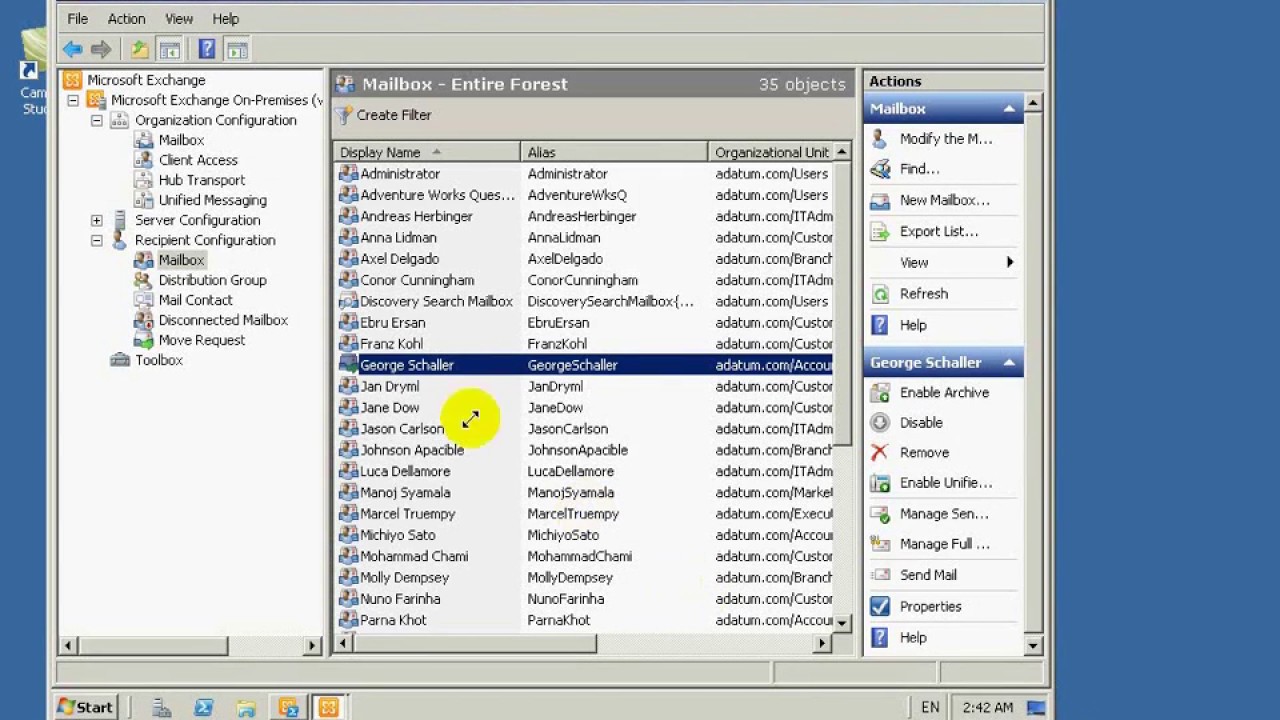
Task: Collapse the Organization Configuration node
Action: 96,120
